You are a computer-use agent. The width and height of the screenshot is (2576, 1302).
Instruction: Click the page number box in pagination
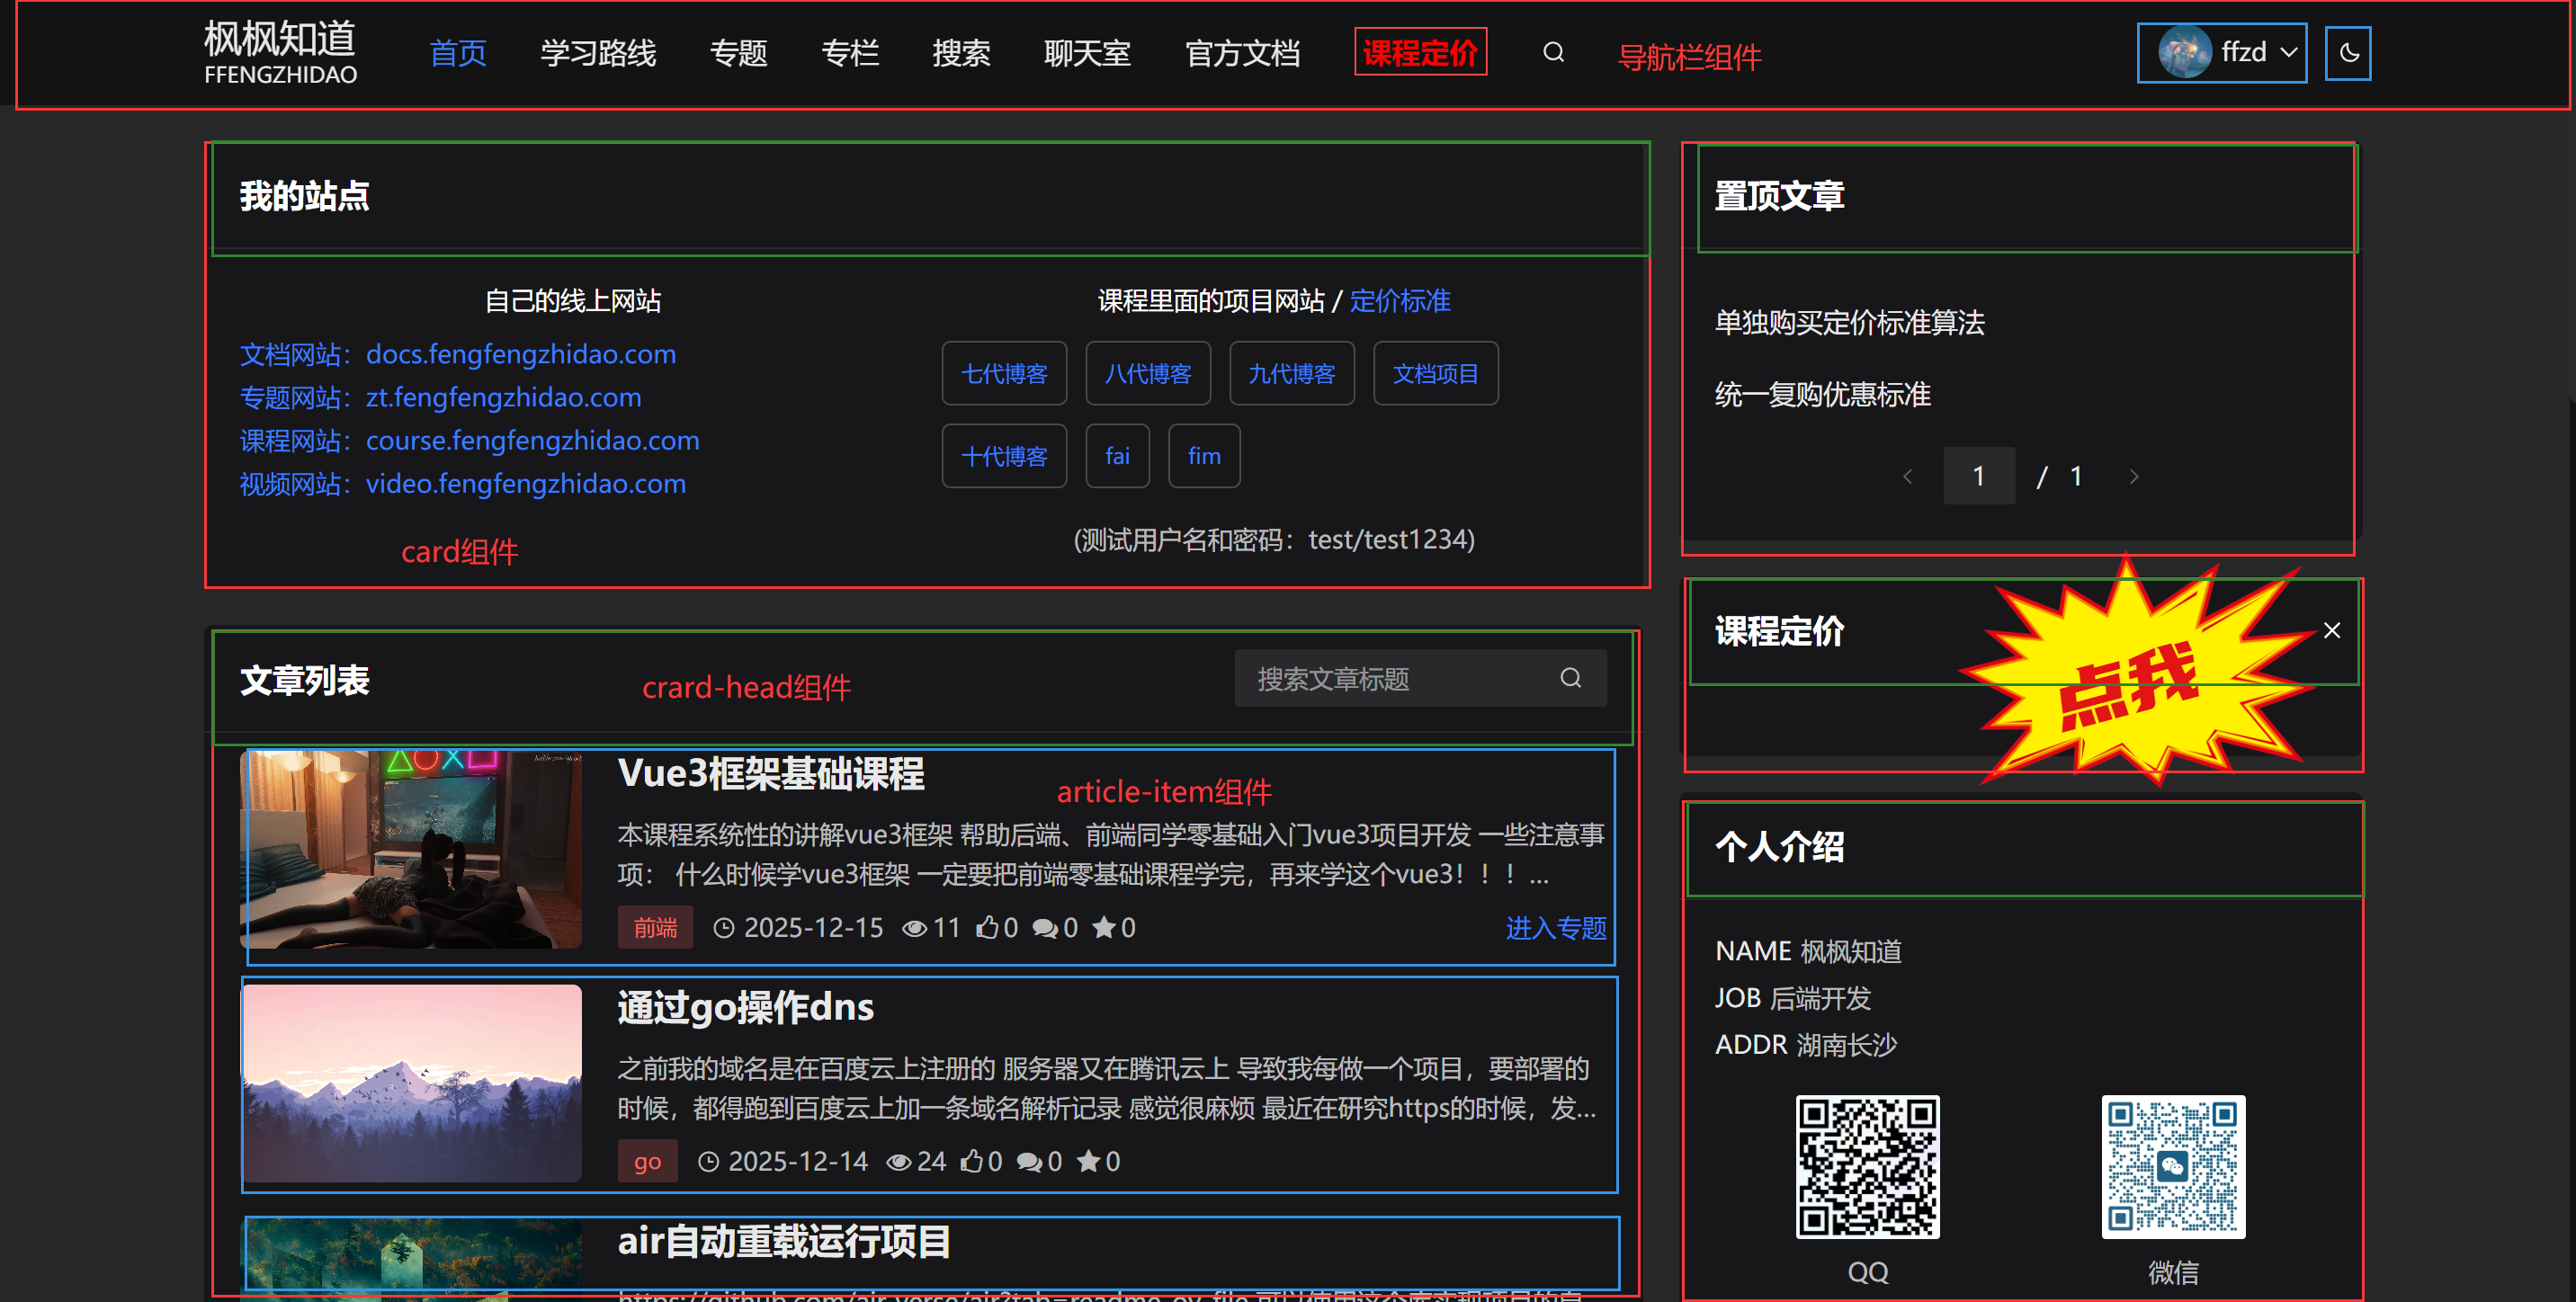click(x=1978, y=476)
